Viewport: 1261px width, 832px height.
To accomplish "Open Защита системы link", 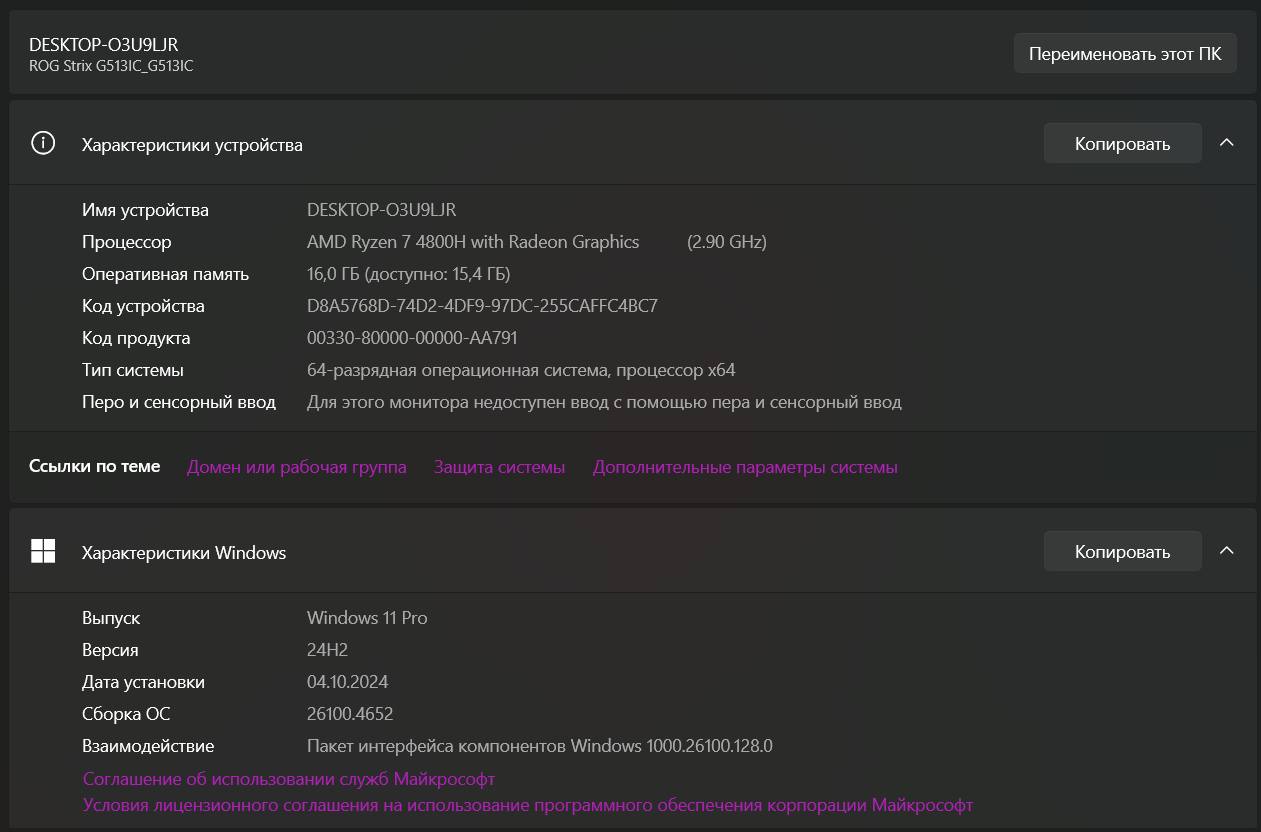I will pyautogui.click(x=499, y=467).
